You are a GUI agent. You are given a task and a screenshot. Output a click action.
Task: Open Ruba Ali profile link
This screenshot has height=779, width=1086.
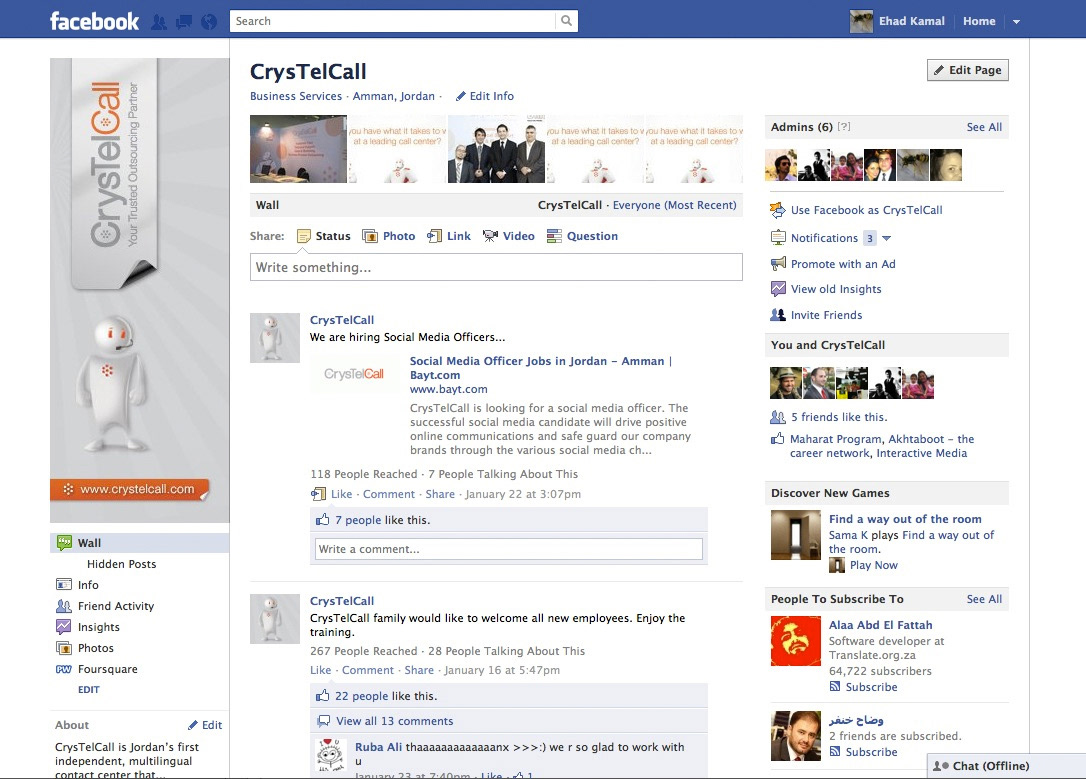[x=378, y=747]
